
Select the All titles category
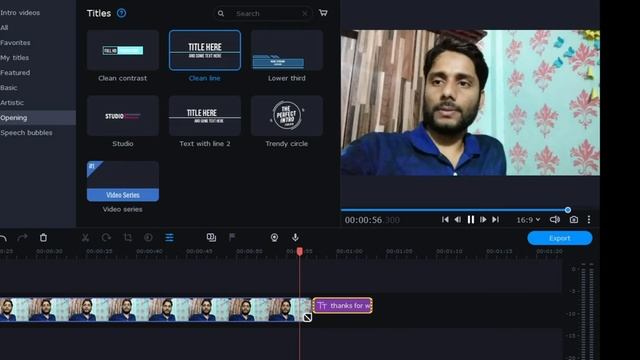click(4, 27)
